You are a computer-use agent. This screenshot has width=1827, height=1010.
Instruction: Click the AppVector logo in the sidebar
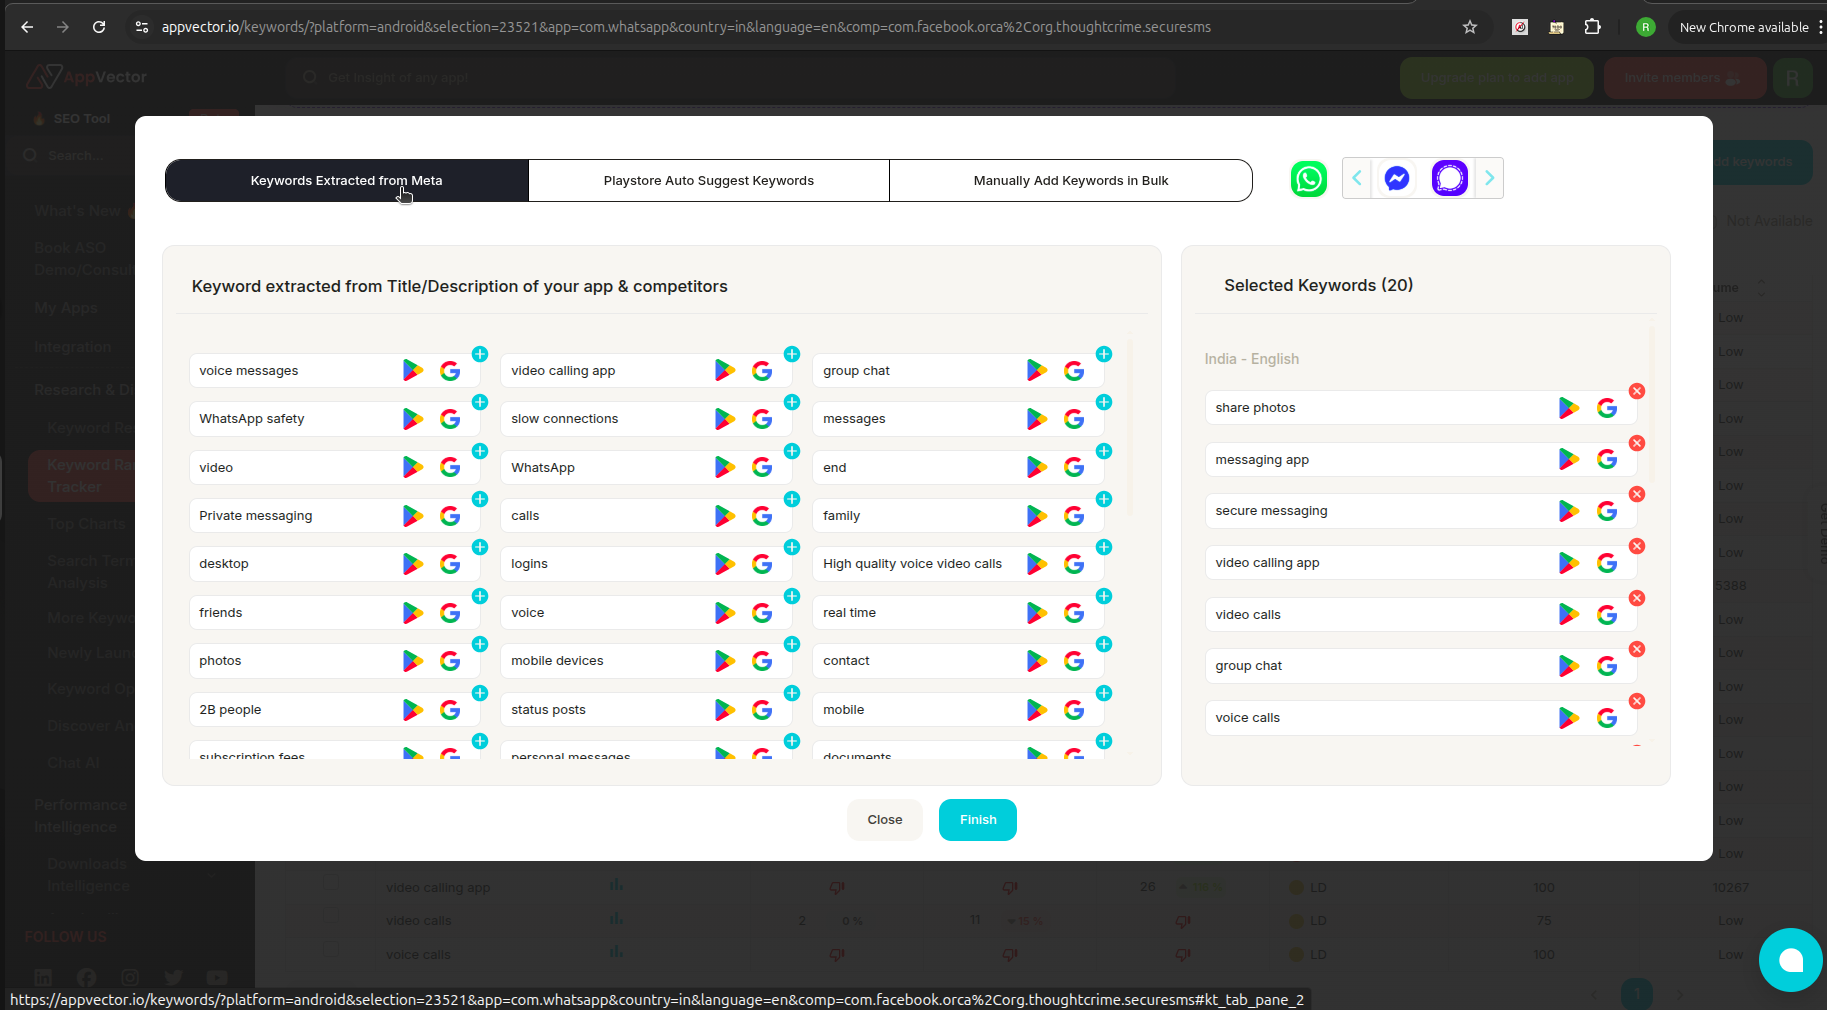pos(87,77)
